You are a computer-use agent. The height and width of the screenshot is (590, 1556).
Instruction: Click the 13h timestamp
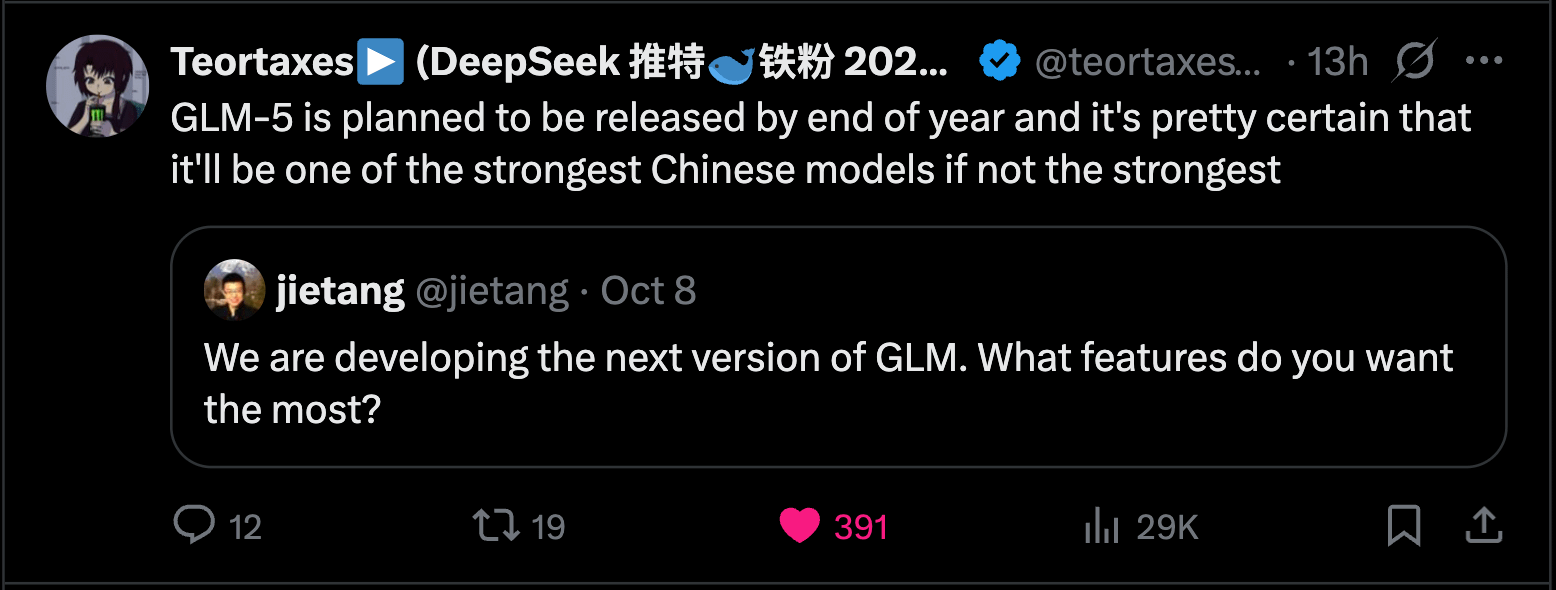1337,62
